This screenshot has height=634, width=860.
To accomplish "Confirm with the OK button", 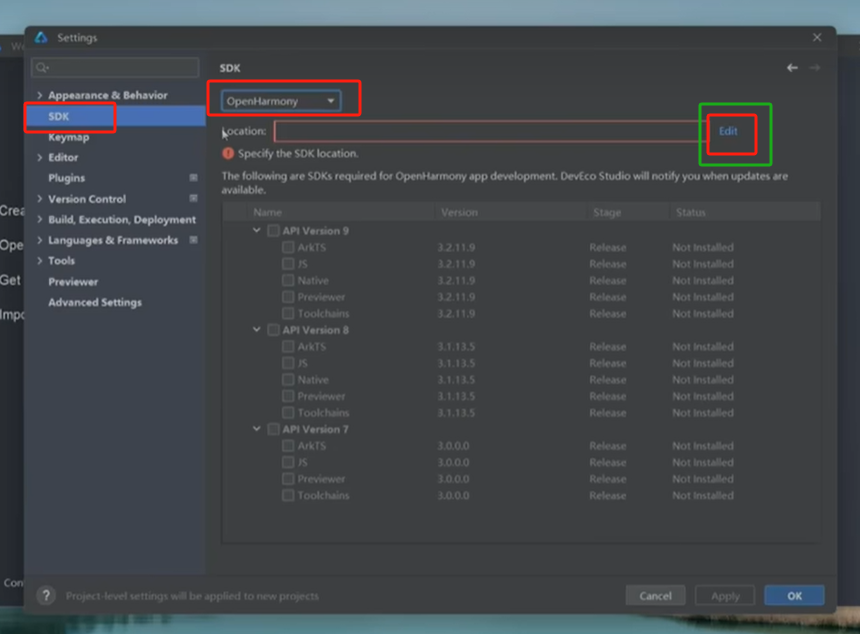I will 794,596.
